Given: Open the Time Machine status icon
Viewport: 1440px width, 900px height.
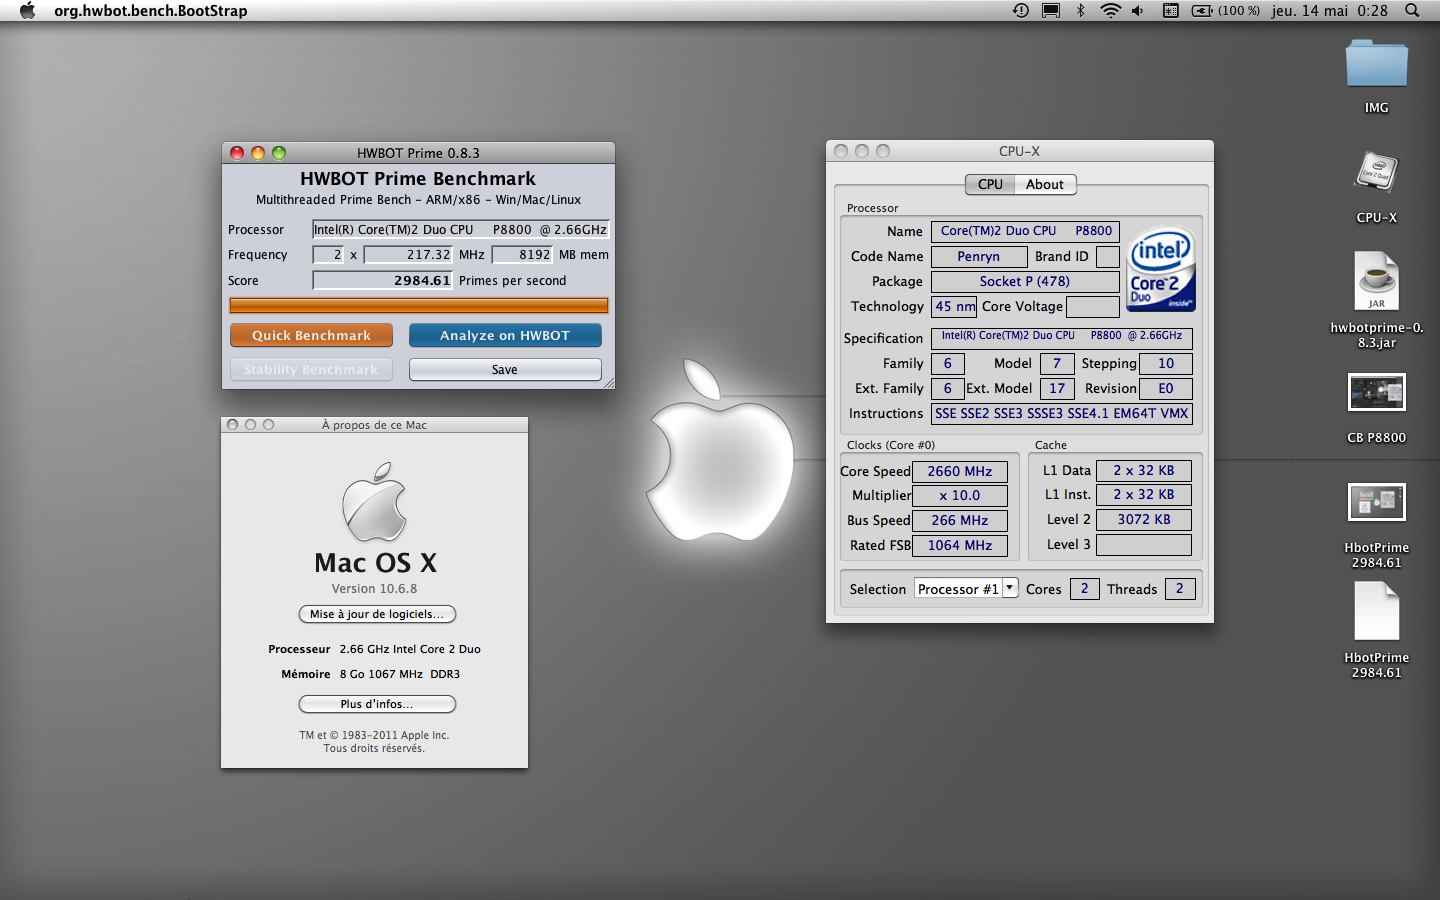Looking at the screenshot, I should pyautogui.click(x=1020, y=10).
